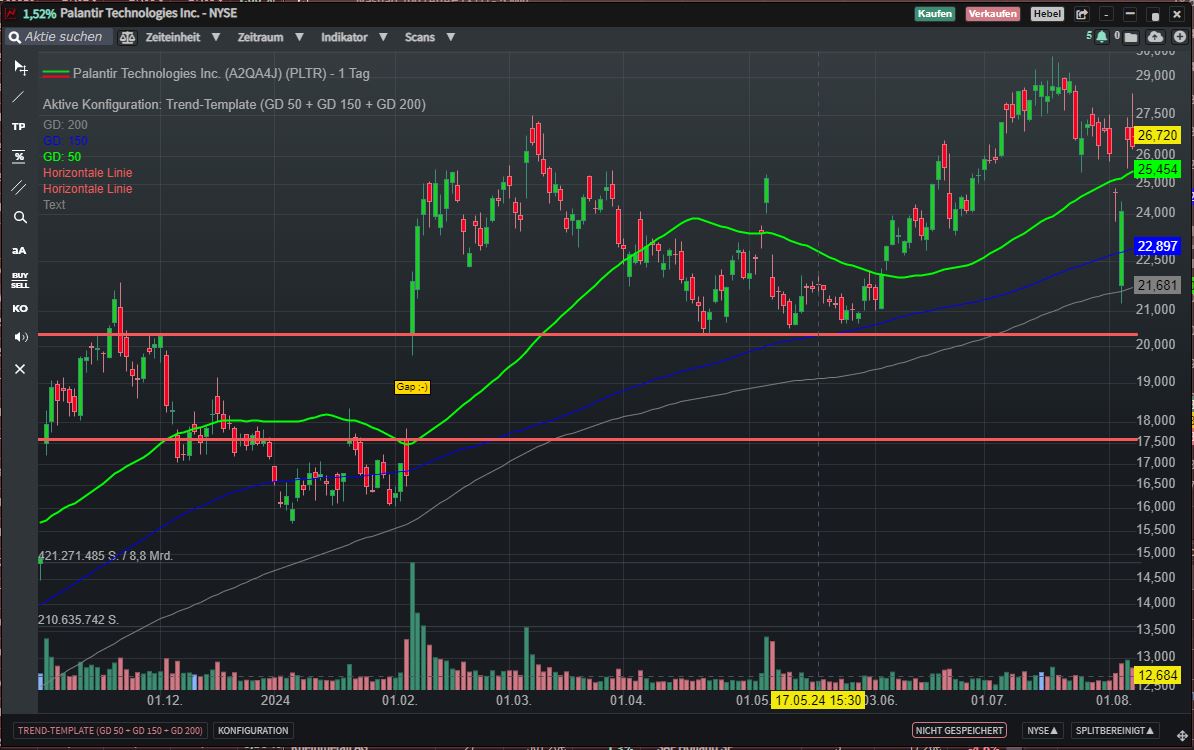Select the trend line drawing tool
This screenshot has width=1194, height=750.
coord(19,97)
